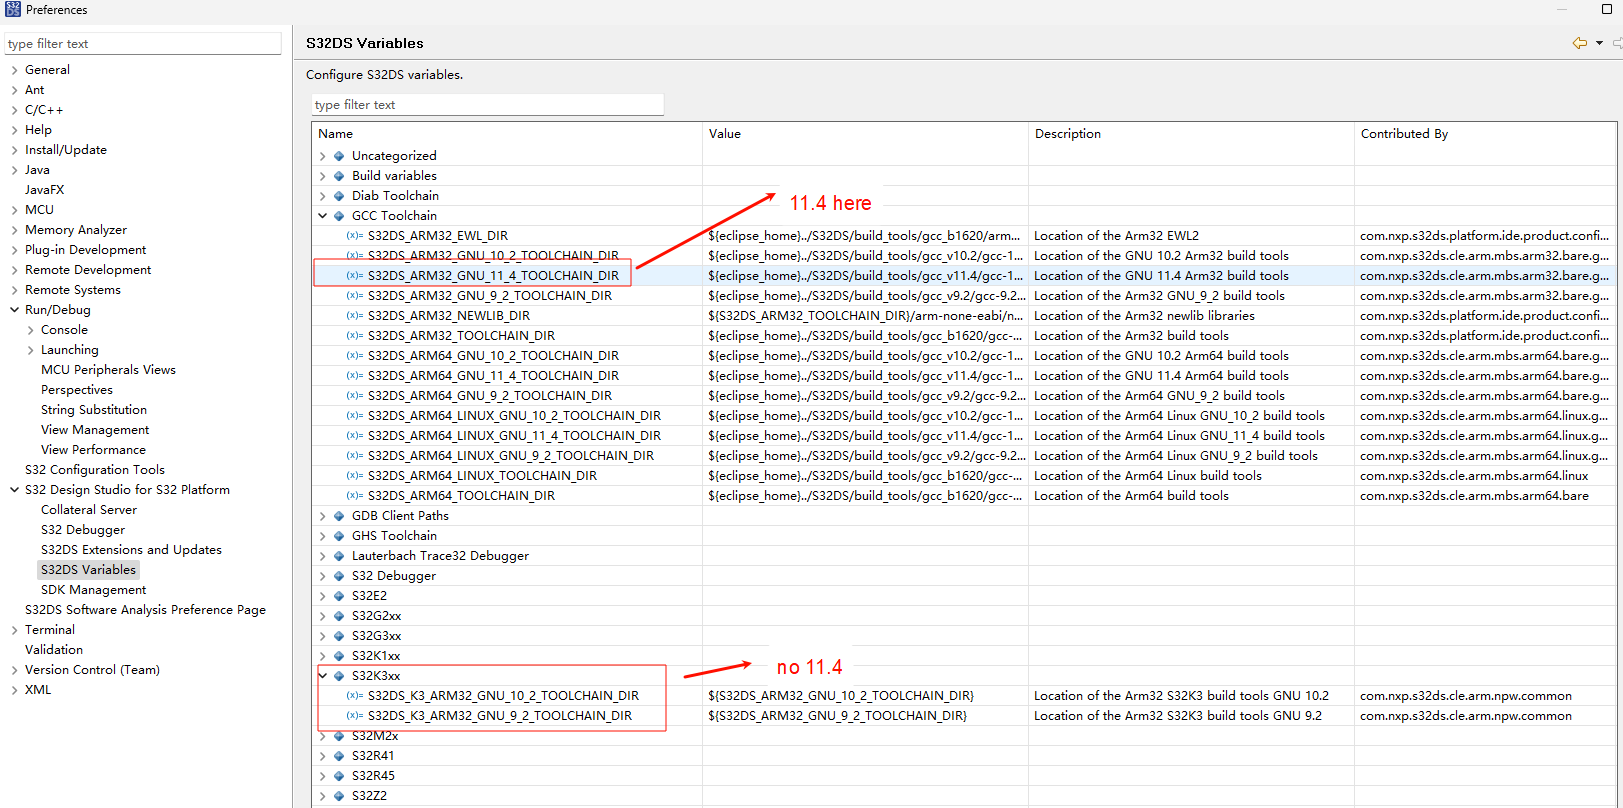Open S32DS Extensions and Updates page

tap(131, 550)
